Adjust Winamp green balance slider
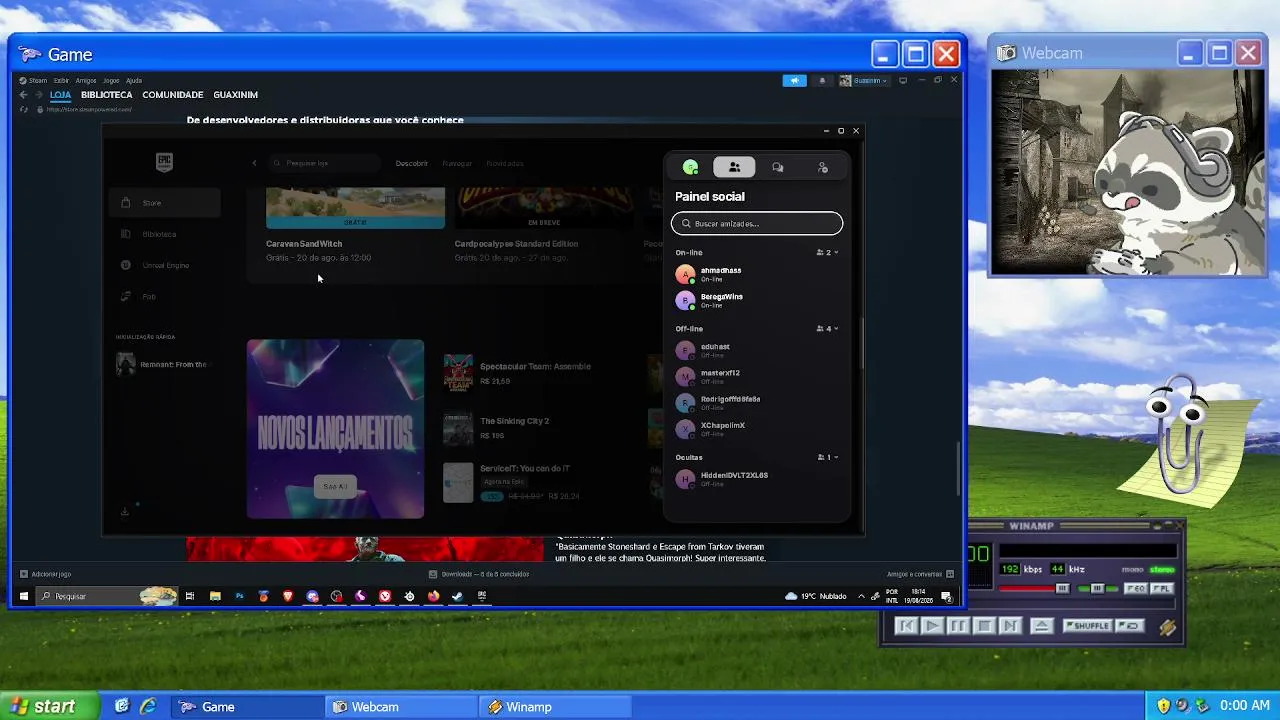 pyautogui.click(x=1098, y=589)
